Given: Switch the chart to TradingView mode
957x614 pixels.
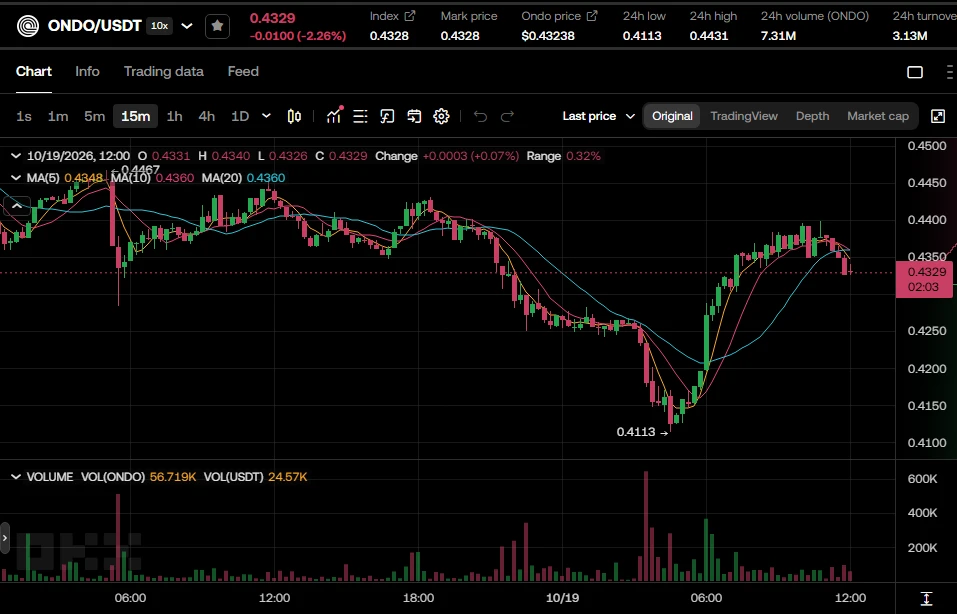Looking at the screenshot, I should point(744,116).
